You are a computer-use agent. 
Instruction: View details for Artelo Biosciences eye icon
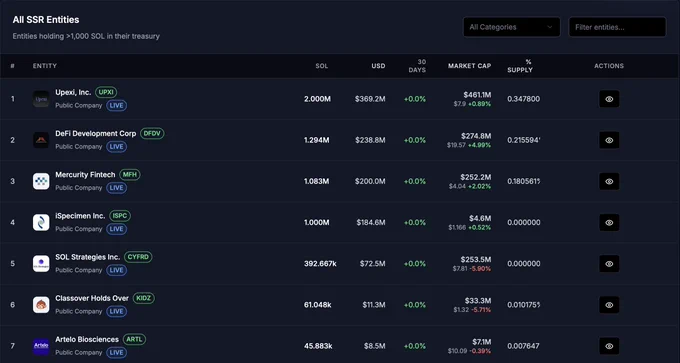point(609,346)
